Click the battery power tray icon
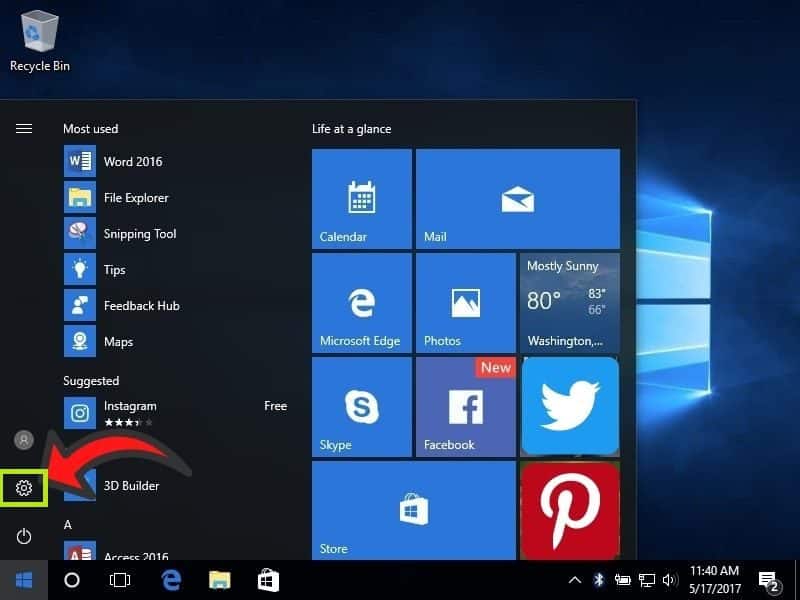This screenshot has width=800, height=600. click(x=622, y=580)
